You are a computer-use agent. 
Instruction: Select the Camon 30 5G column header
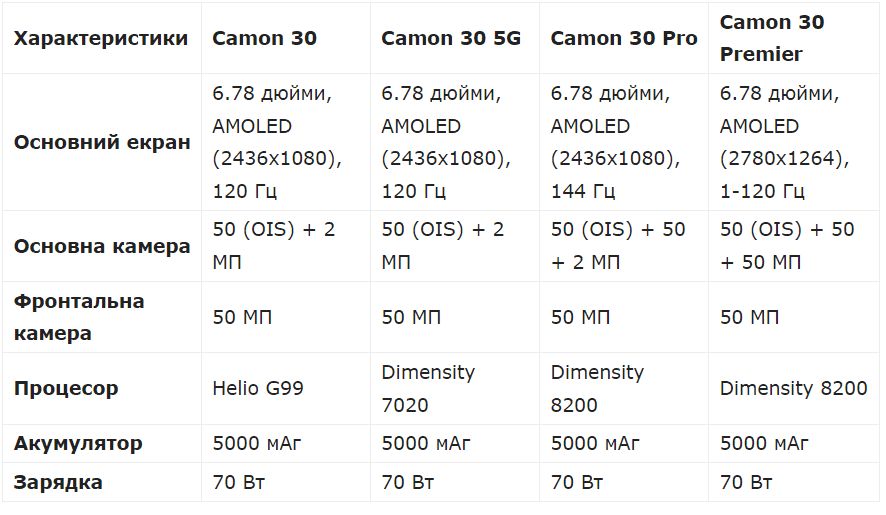tap(451, 39)
